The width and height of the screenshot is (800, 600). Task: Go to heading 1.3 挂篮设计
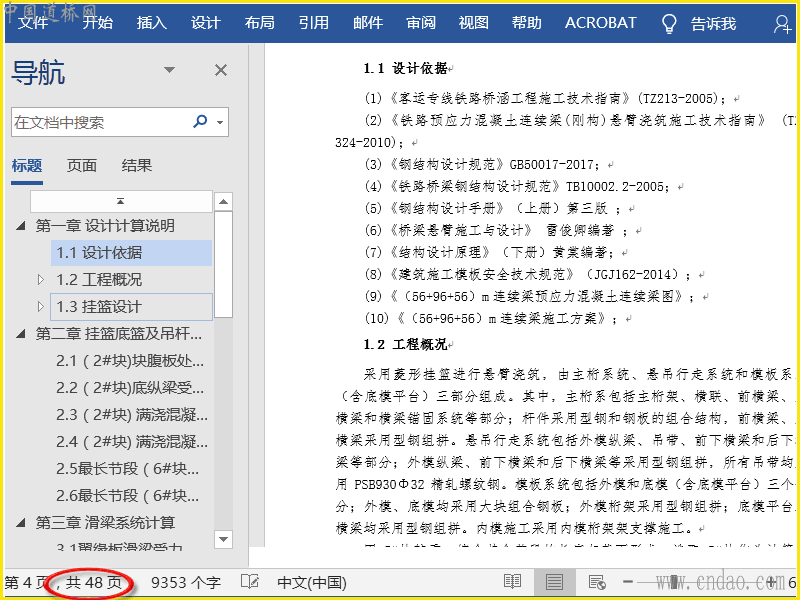tap(132, 307)
